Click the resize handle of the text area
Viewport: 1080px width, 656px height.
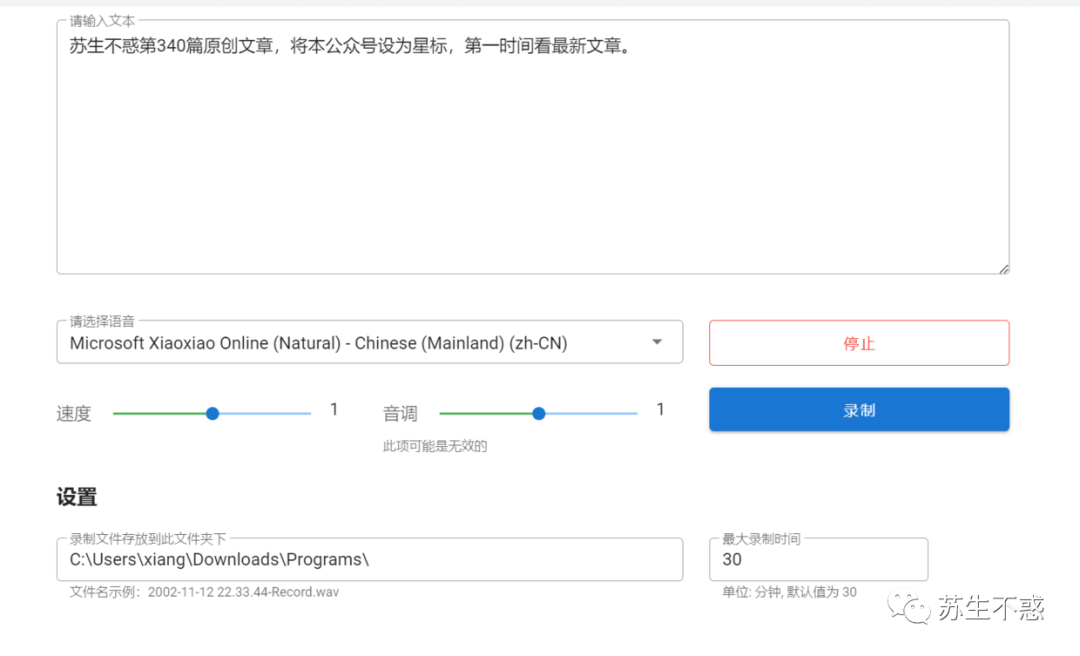tap(1004, 269)
